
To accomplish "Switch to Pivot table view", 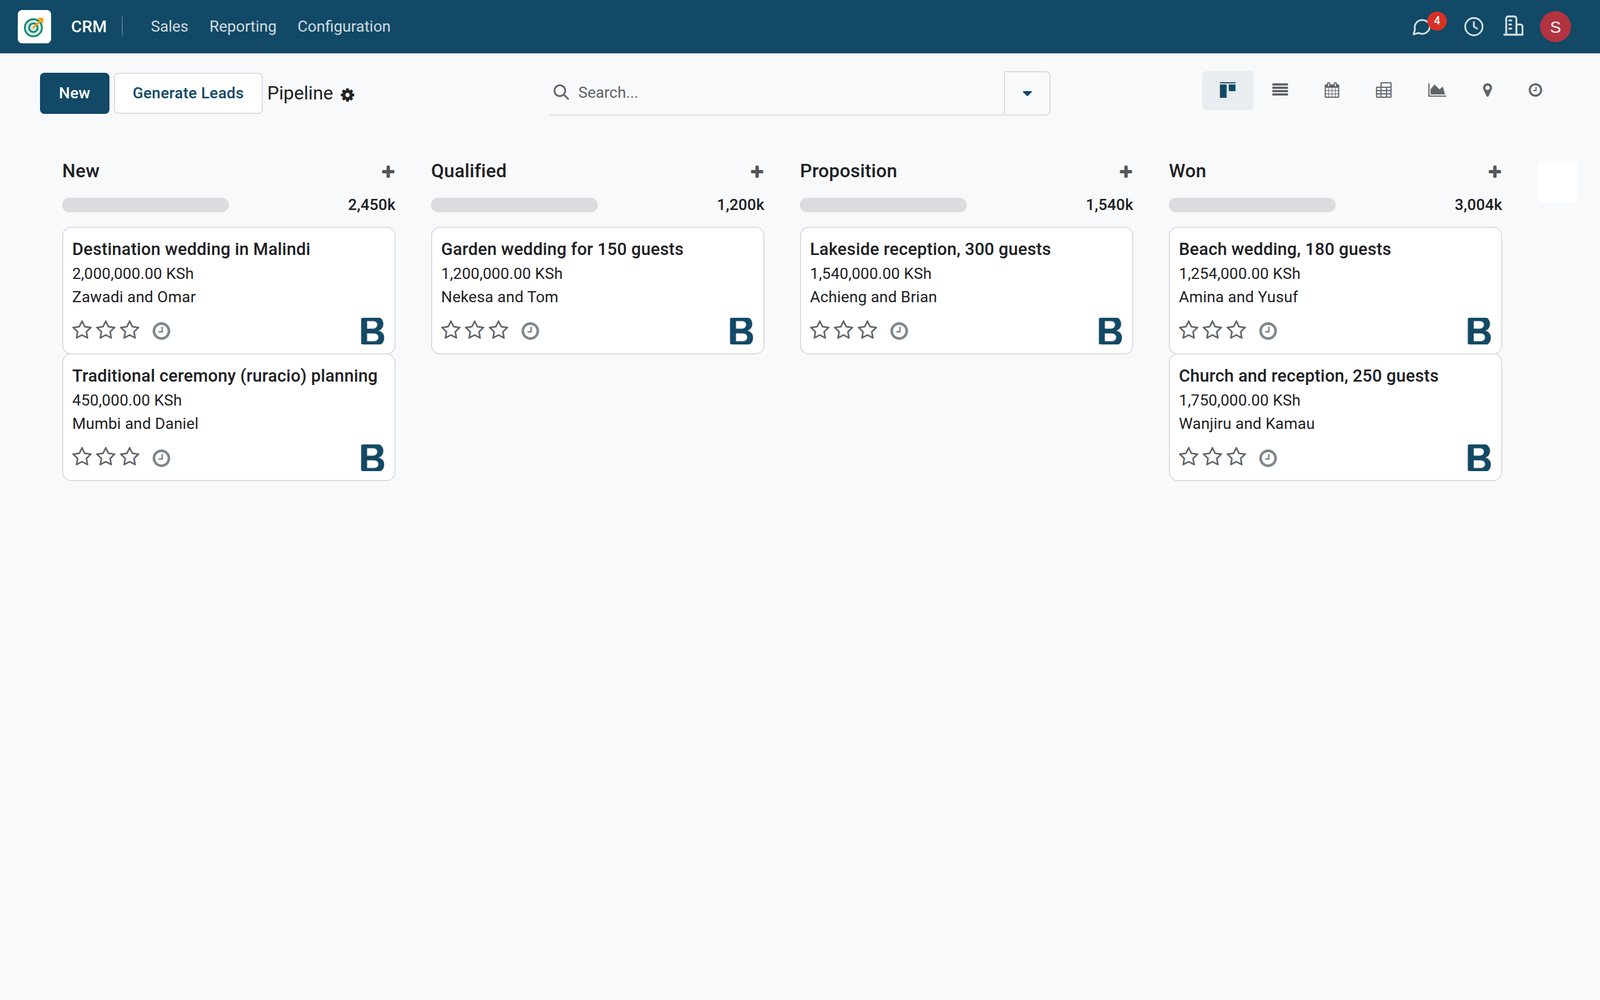I will (1384, 90).
